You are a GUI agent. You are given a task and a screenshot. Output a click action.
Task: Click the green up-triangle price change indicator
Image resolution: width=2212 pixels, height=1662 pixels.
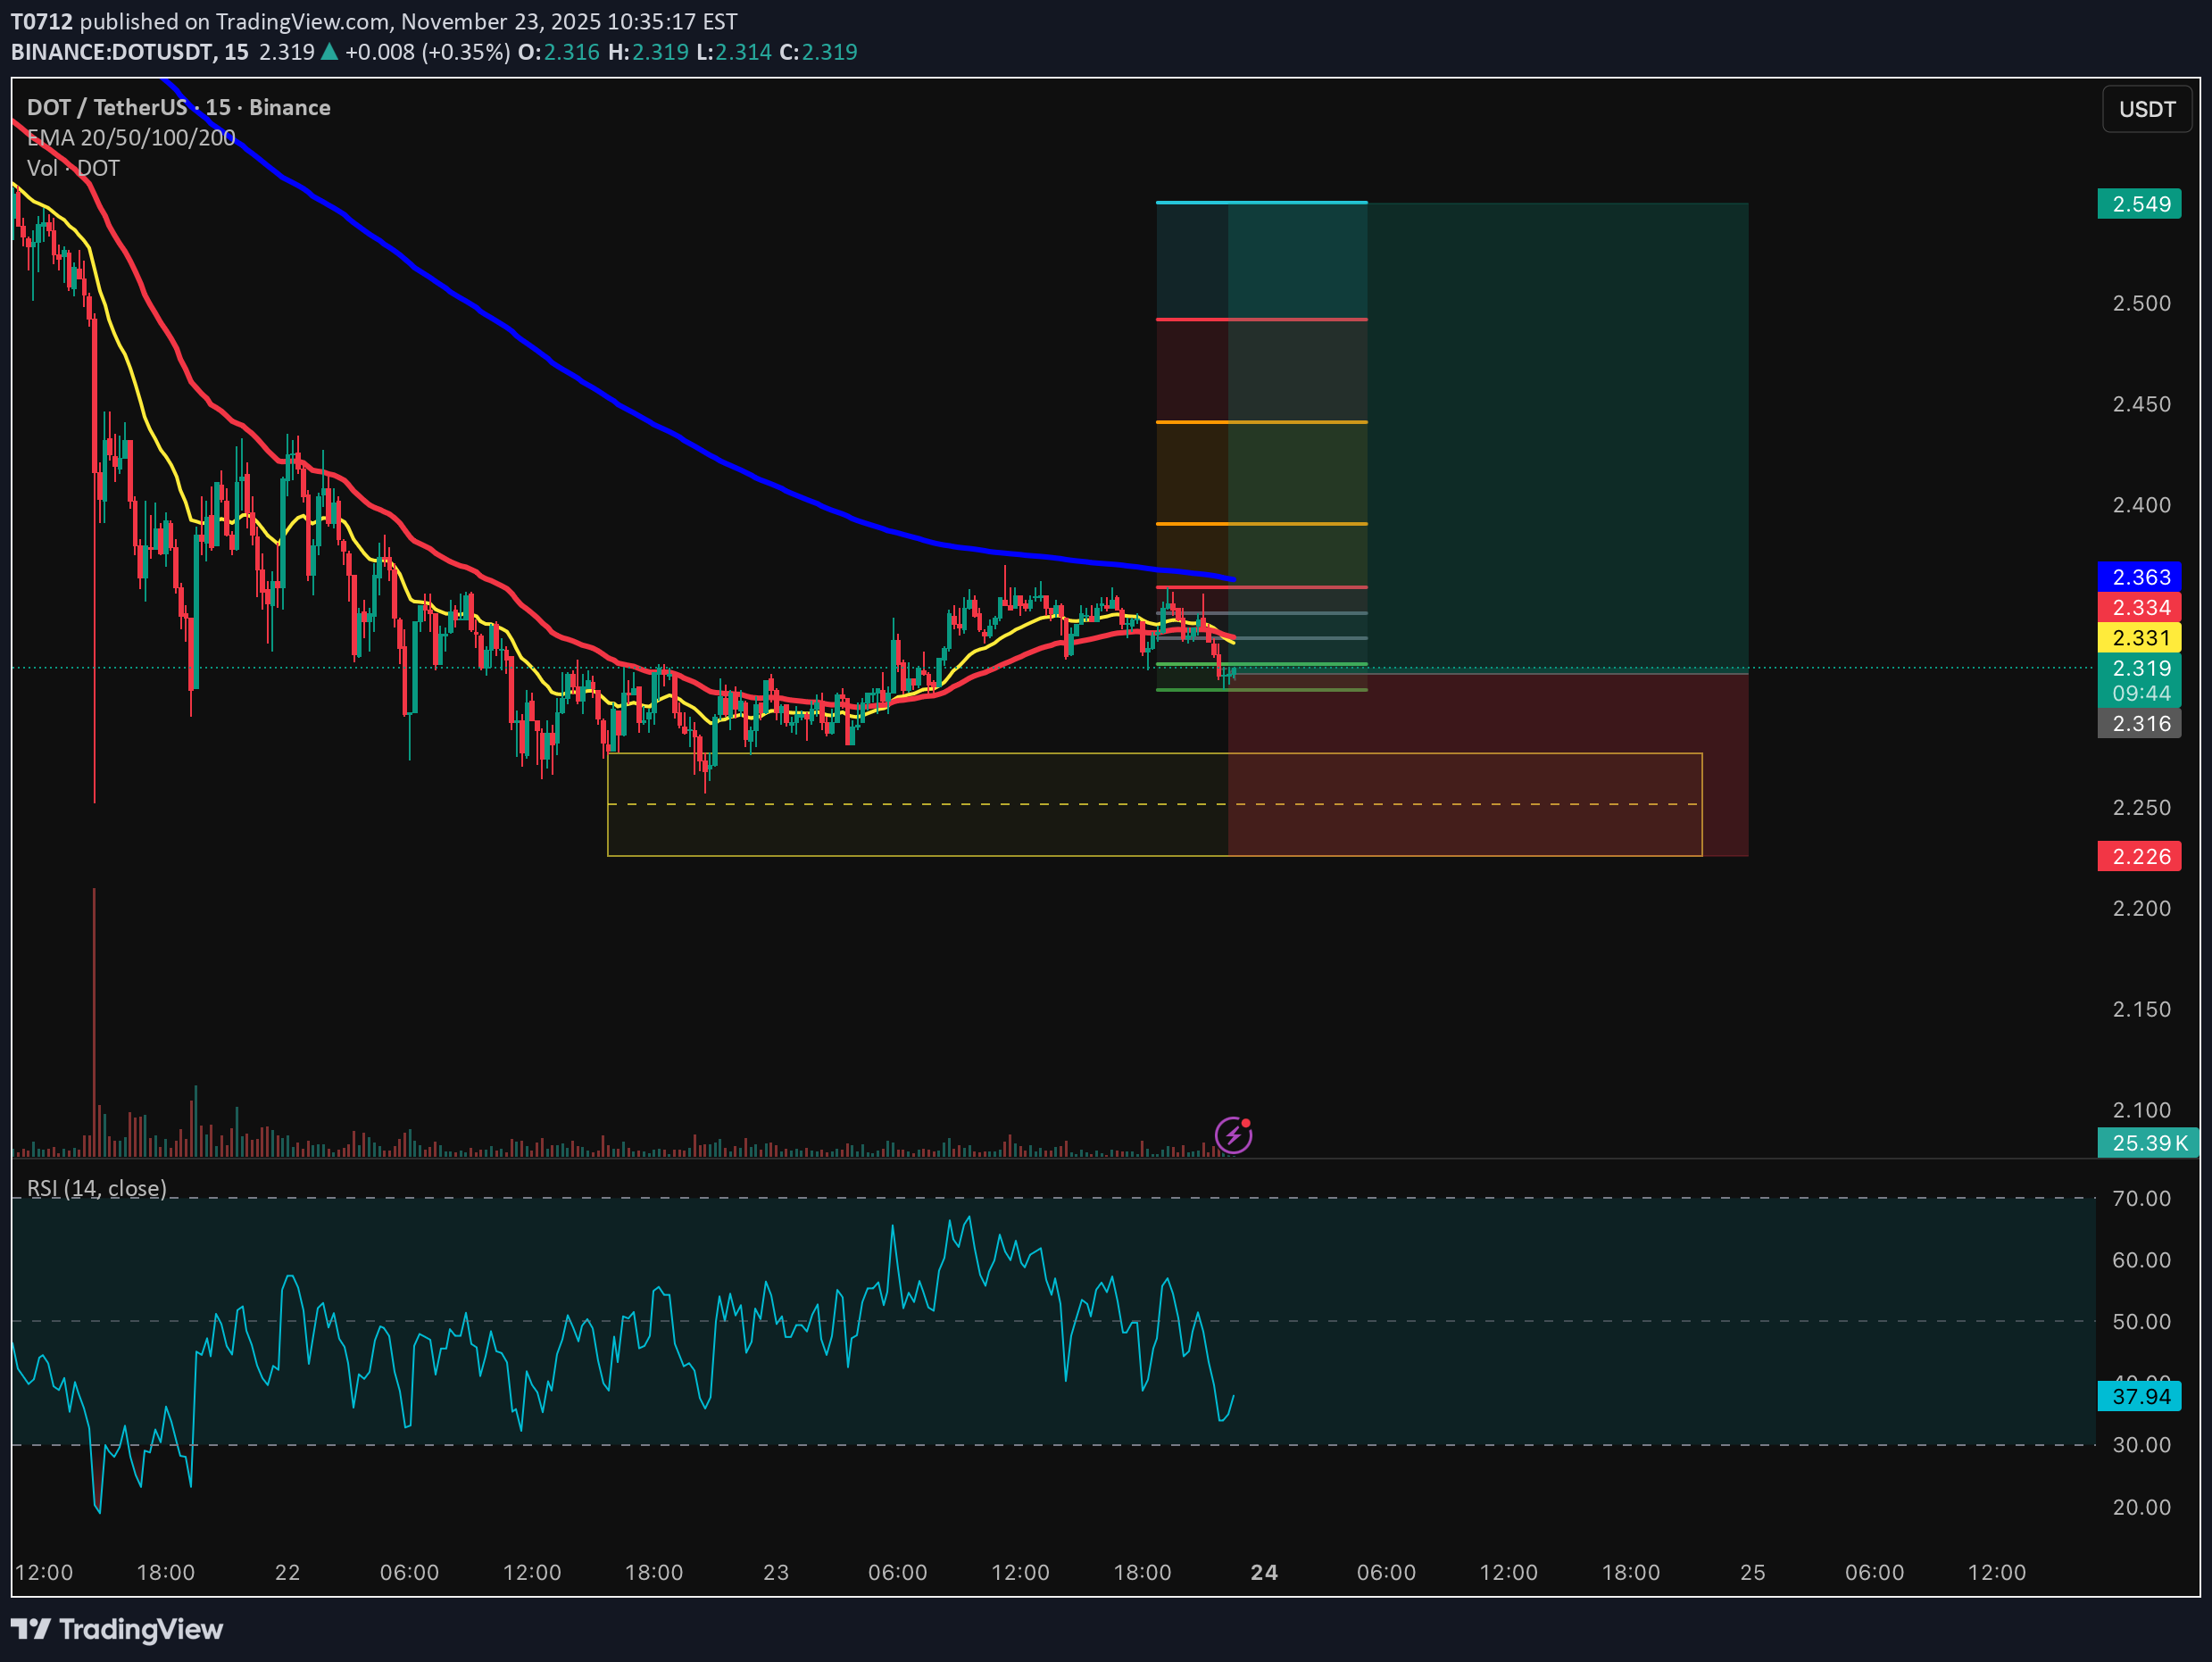click(329, 52)
